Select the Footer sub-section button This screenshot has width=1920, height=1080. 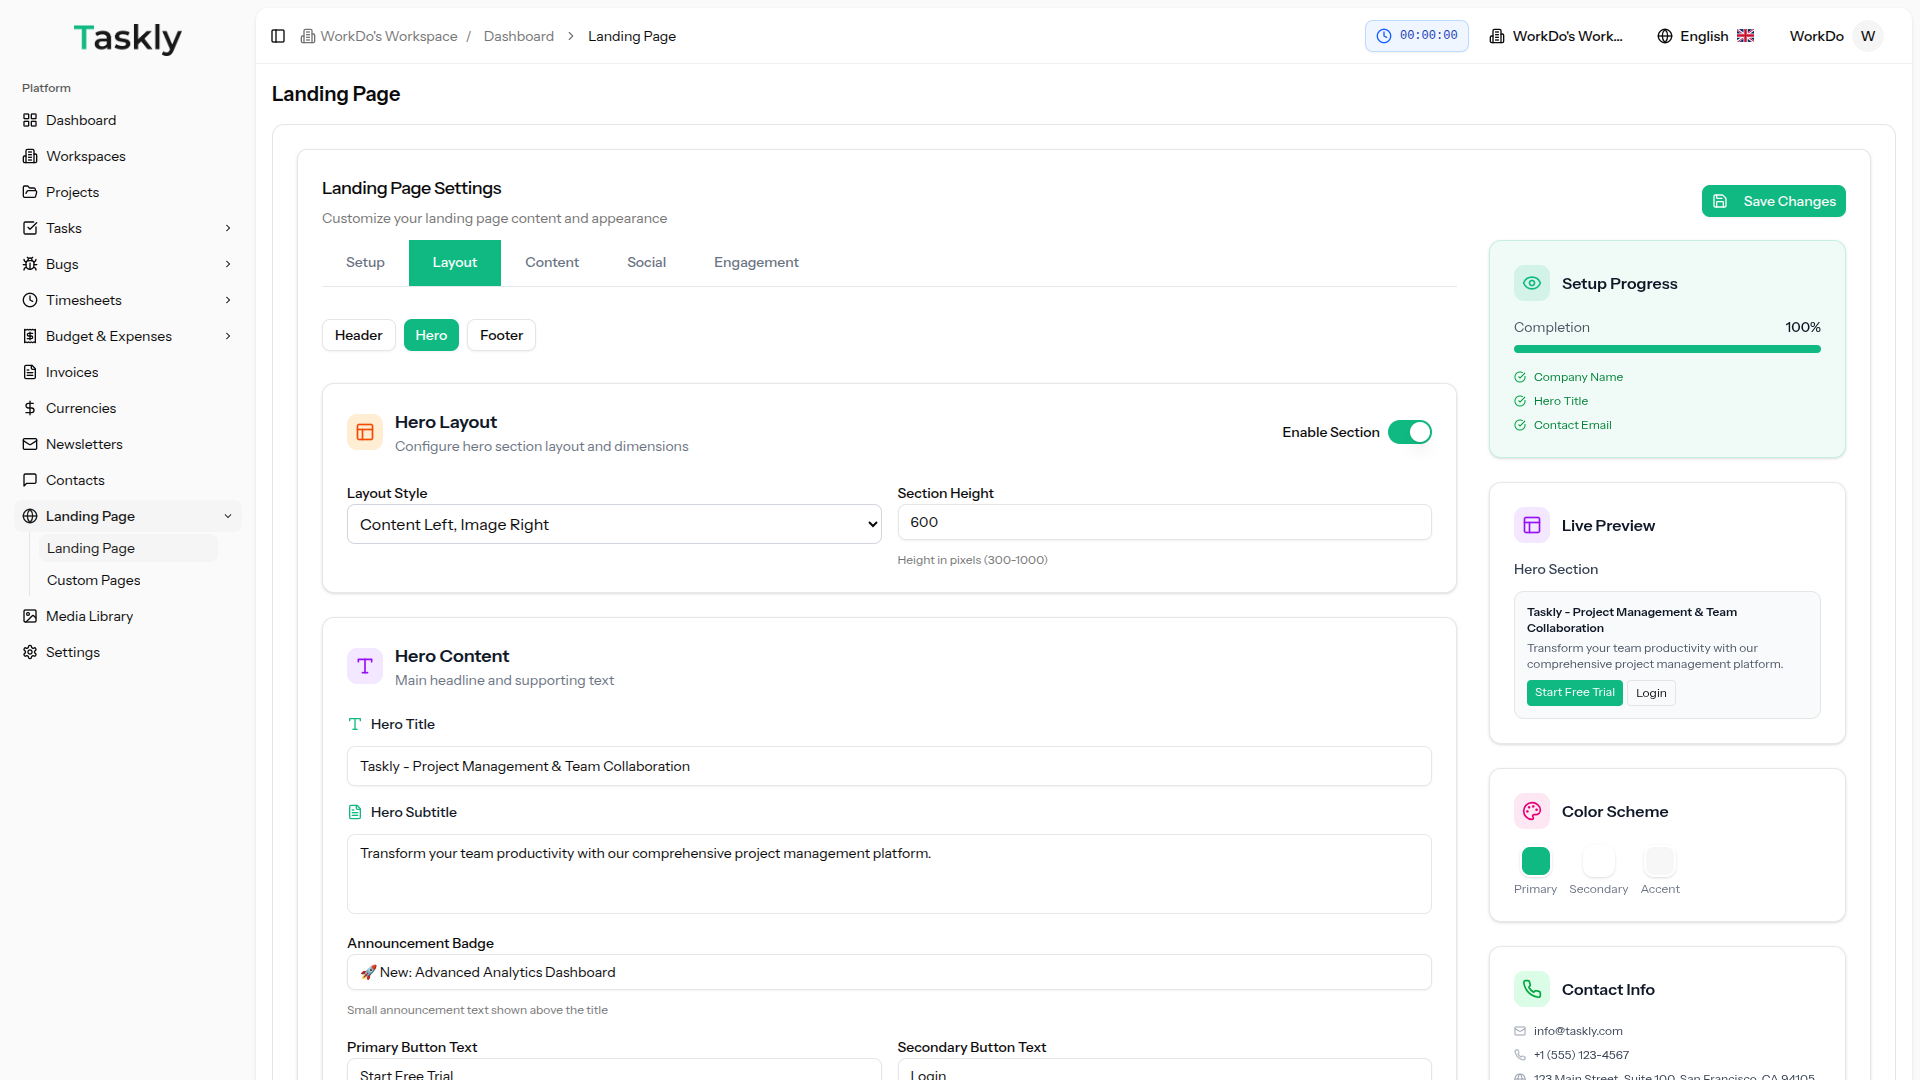tap(501, 335)
